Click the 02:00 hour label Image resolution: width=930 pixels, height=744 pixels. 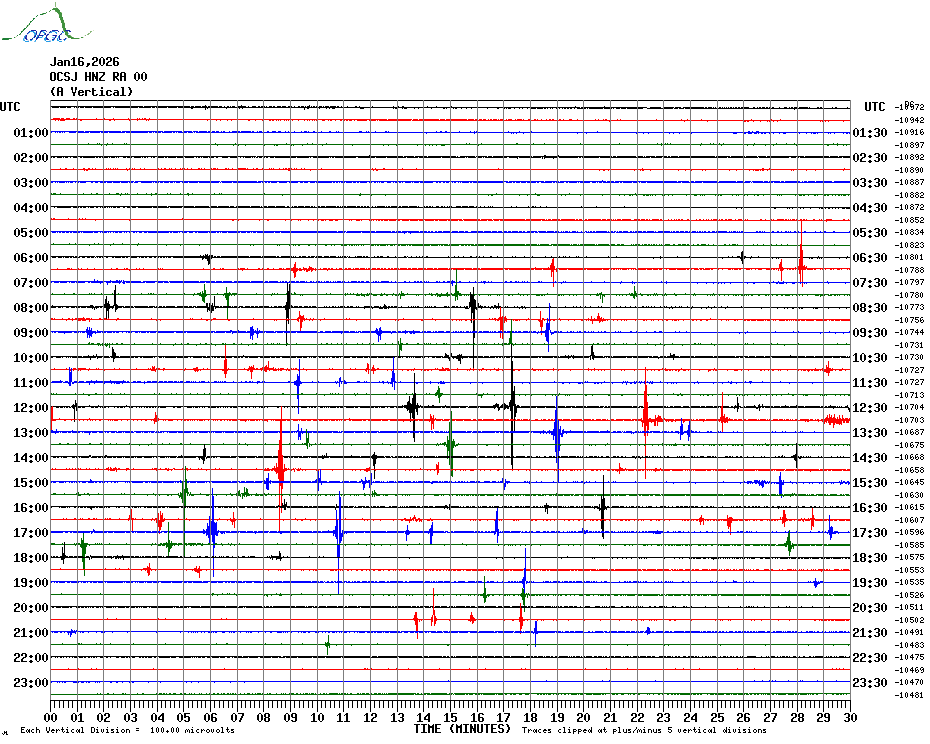point(31,157)
